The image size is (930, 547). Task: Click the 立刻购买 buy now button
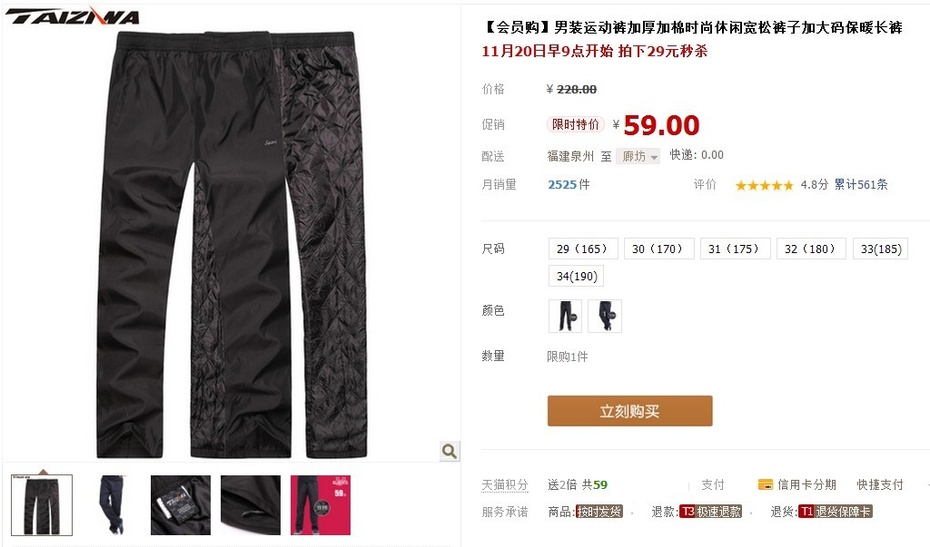[629, 411]
